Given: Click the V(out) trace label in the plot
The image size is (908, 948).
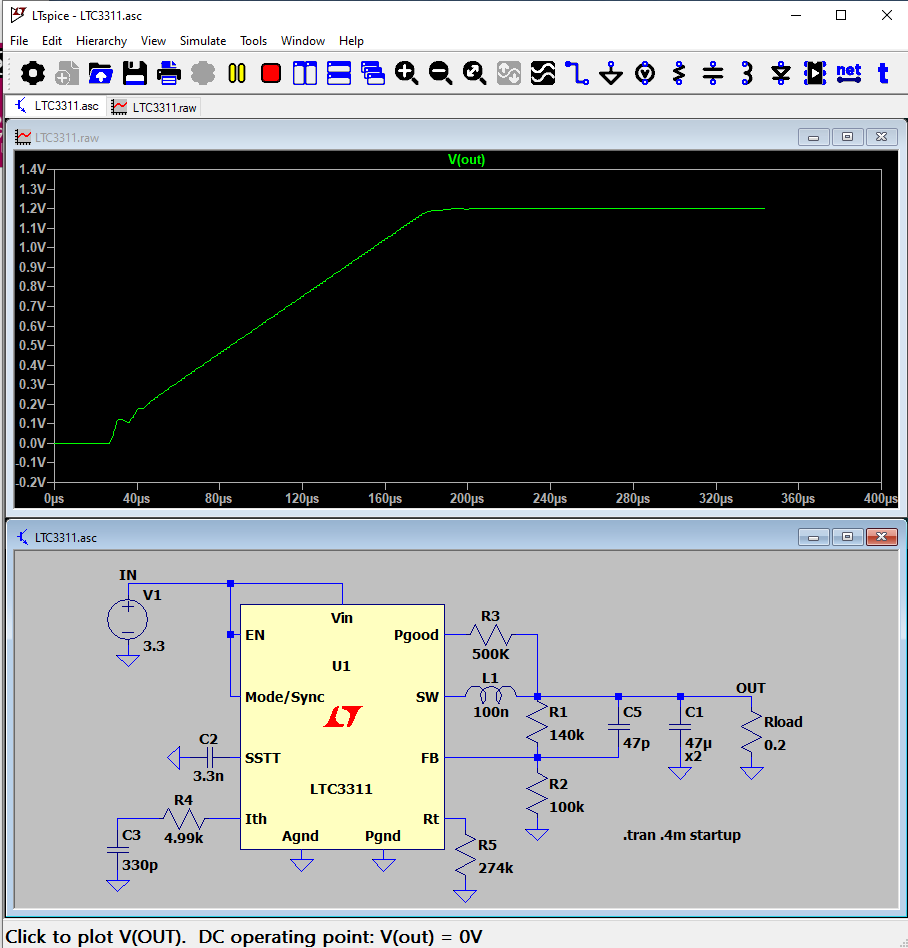Looking at the screenshot, I should coord(466,160).
